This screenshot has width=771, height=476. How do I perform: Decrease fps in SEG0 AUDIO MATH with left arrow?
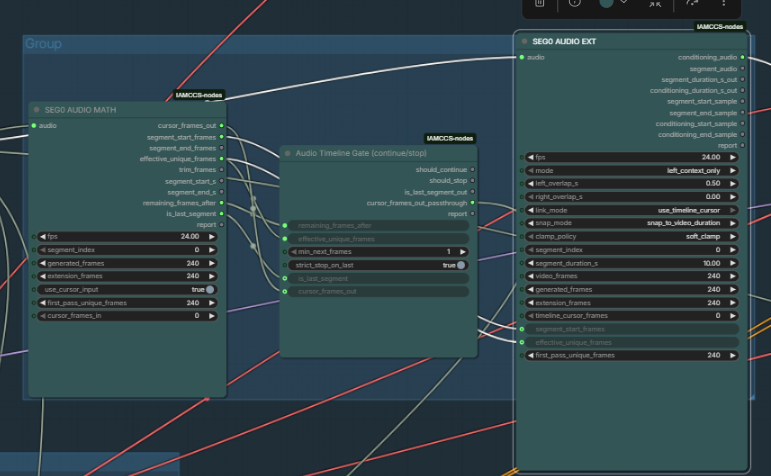(42, 237)
